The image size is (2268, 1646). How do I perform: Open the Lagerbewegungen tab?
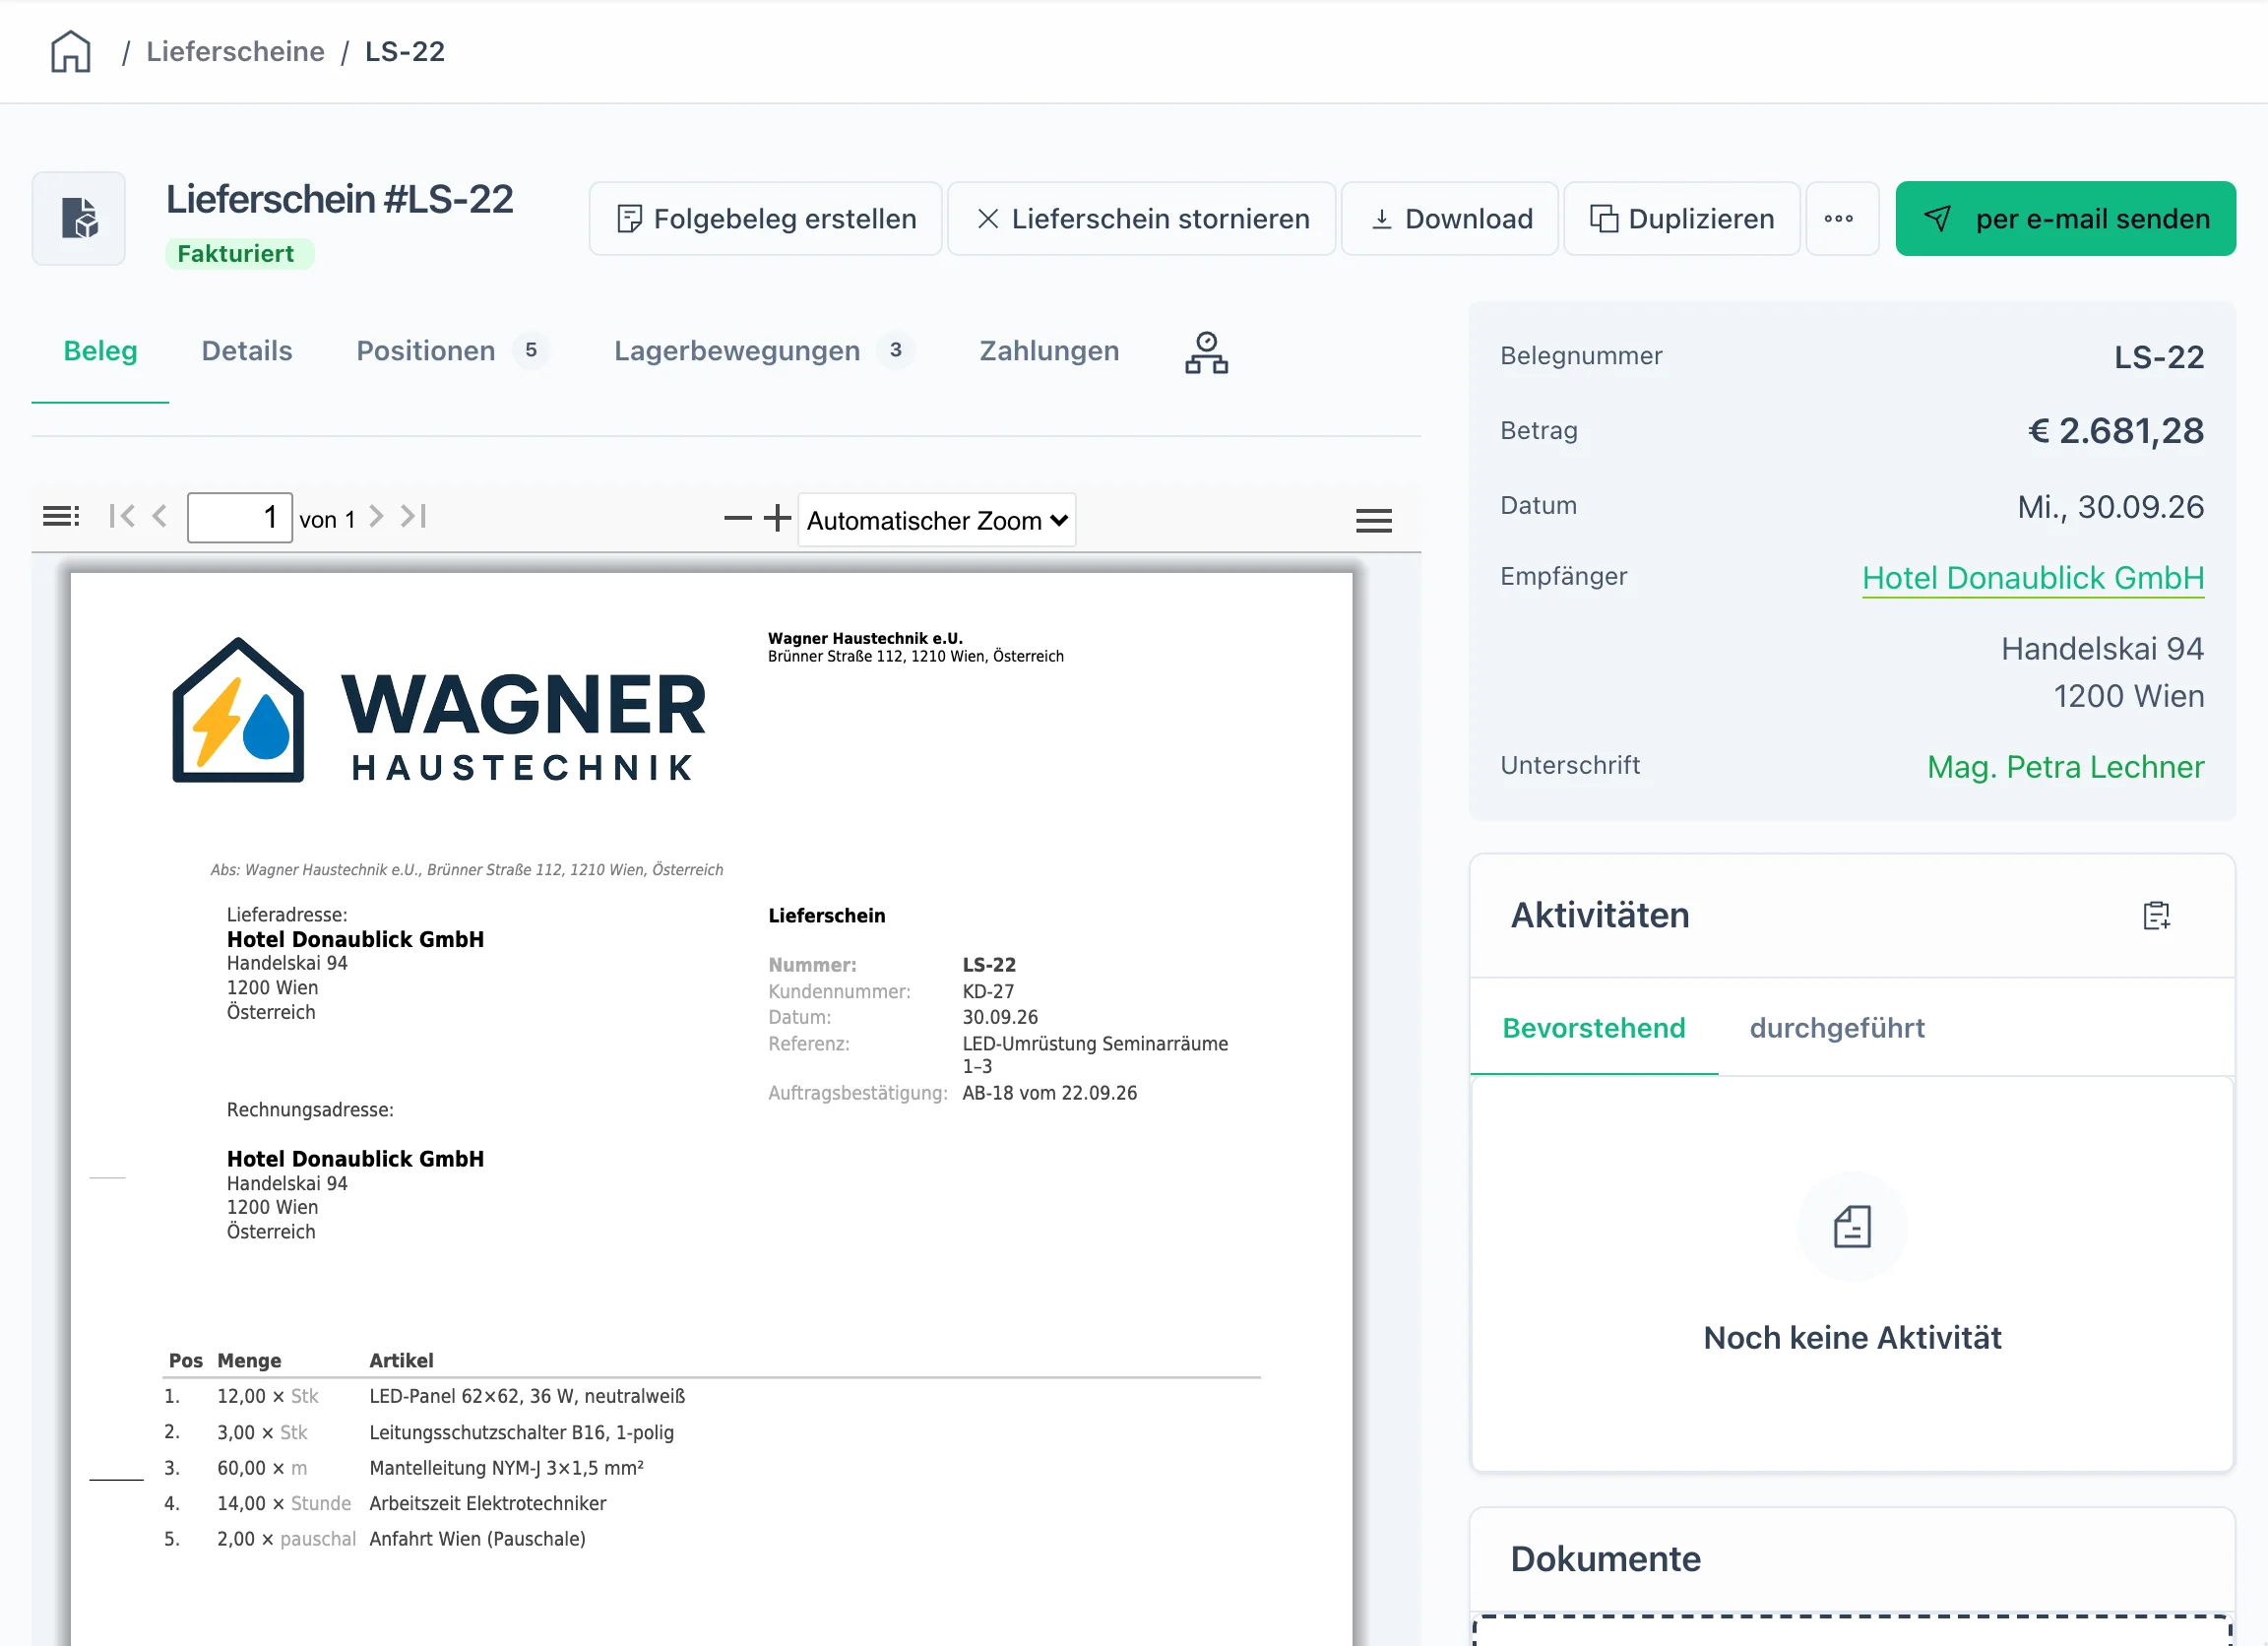(x=764, y=351)
